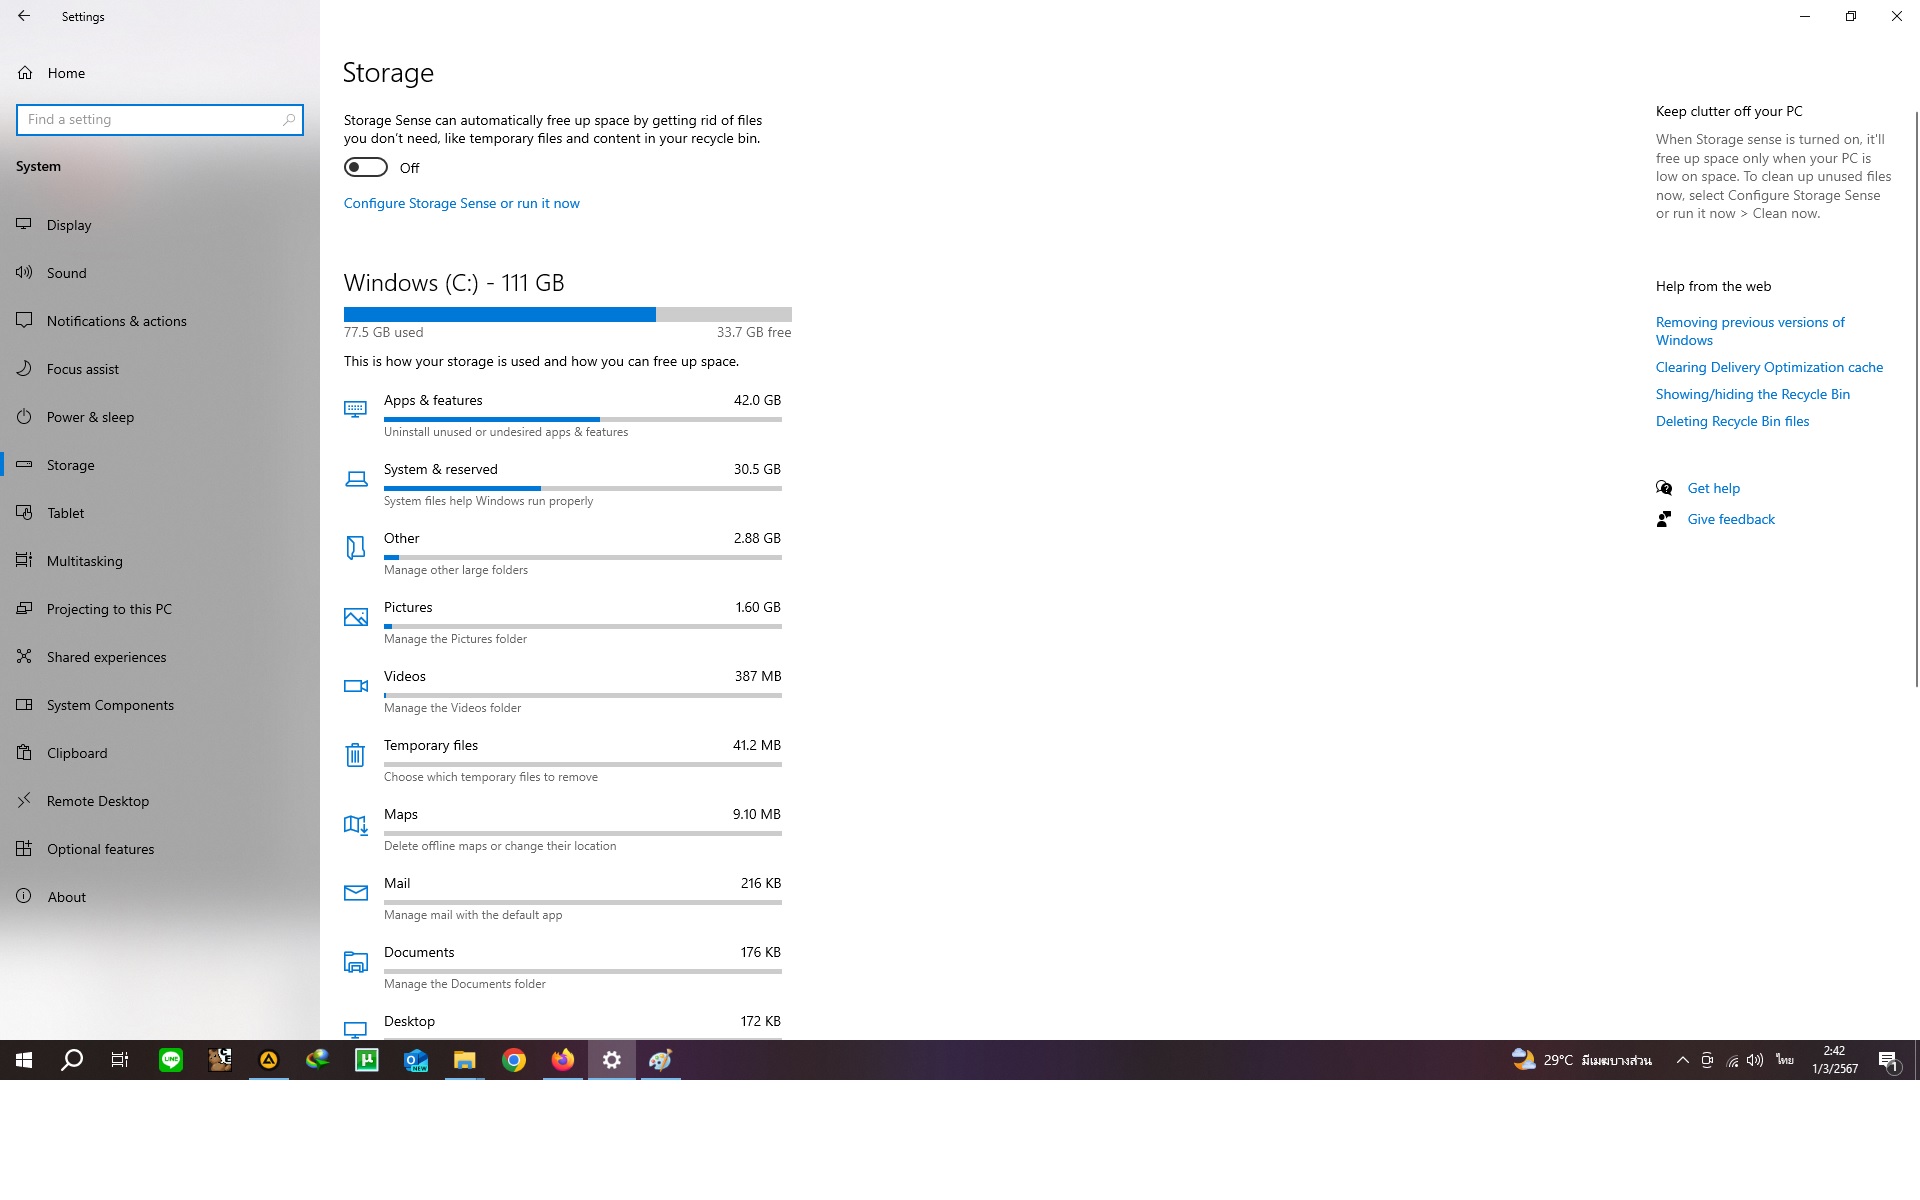The image size is (1920, 1200).
Task: Open the Windows Start menu
Action: (24, 1060)
